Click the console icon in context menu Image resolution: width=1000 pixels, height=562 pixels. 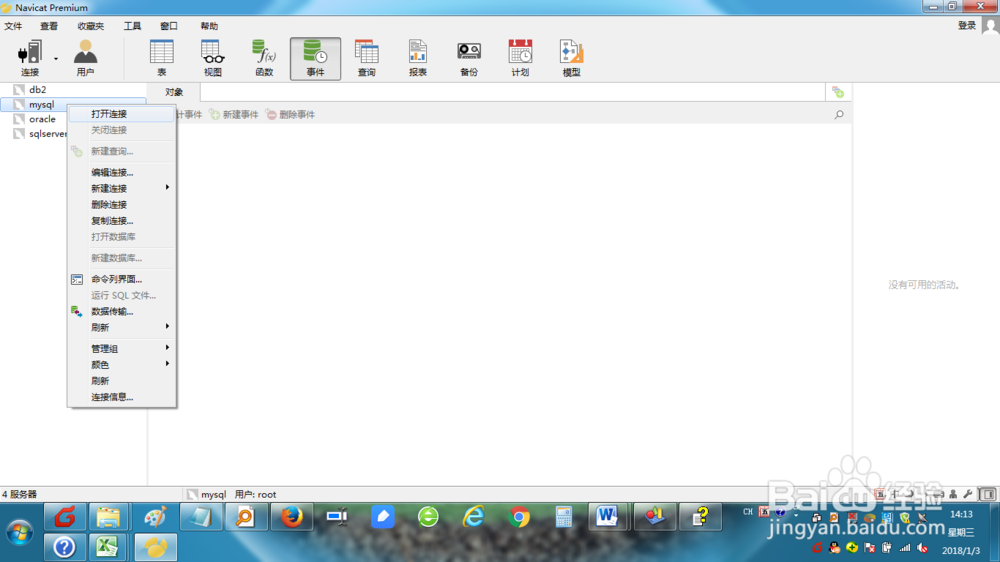(x=77, y=279)
